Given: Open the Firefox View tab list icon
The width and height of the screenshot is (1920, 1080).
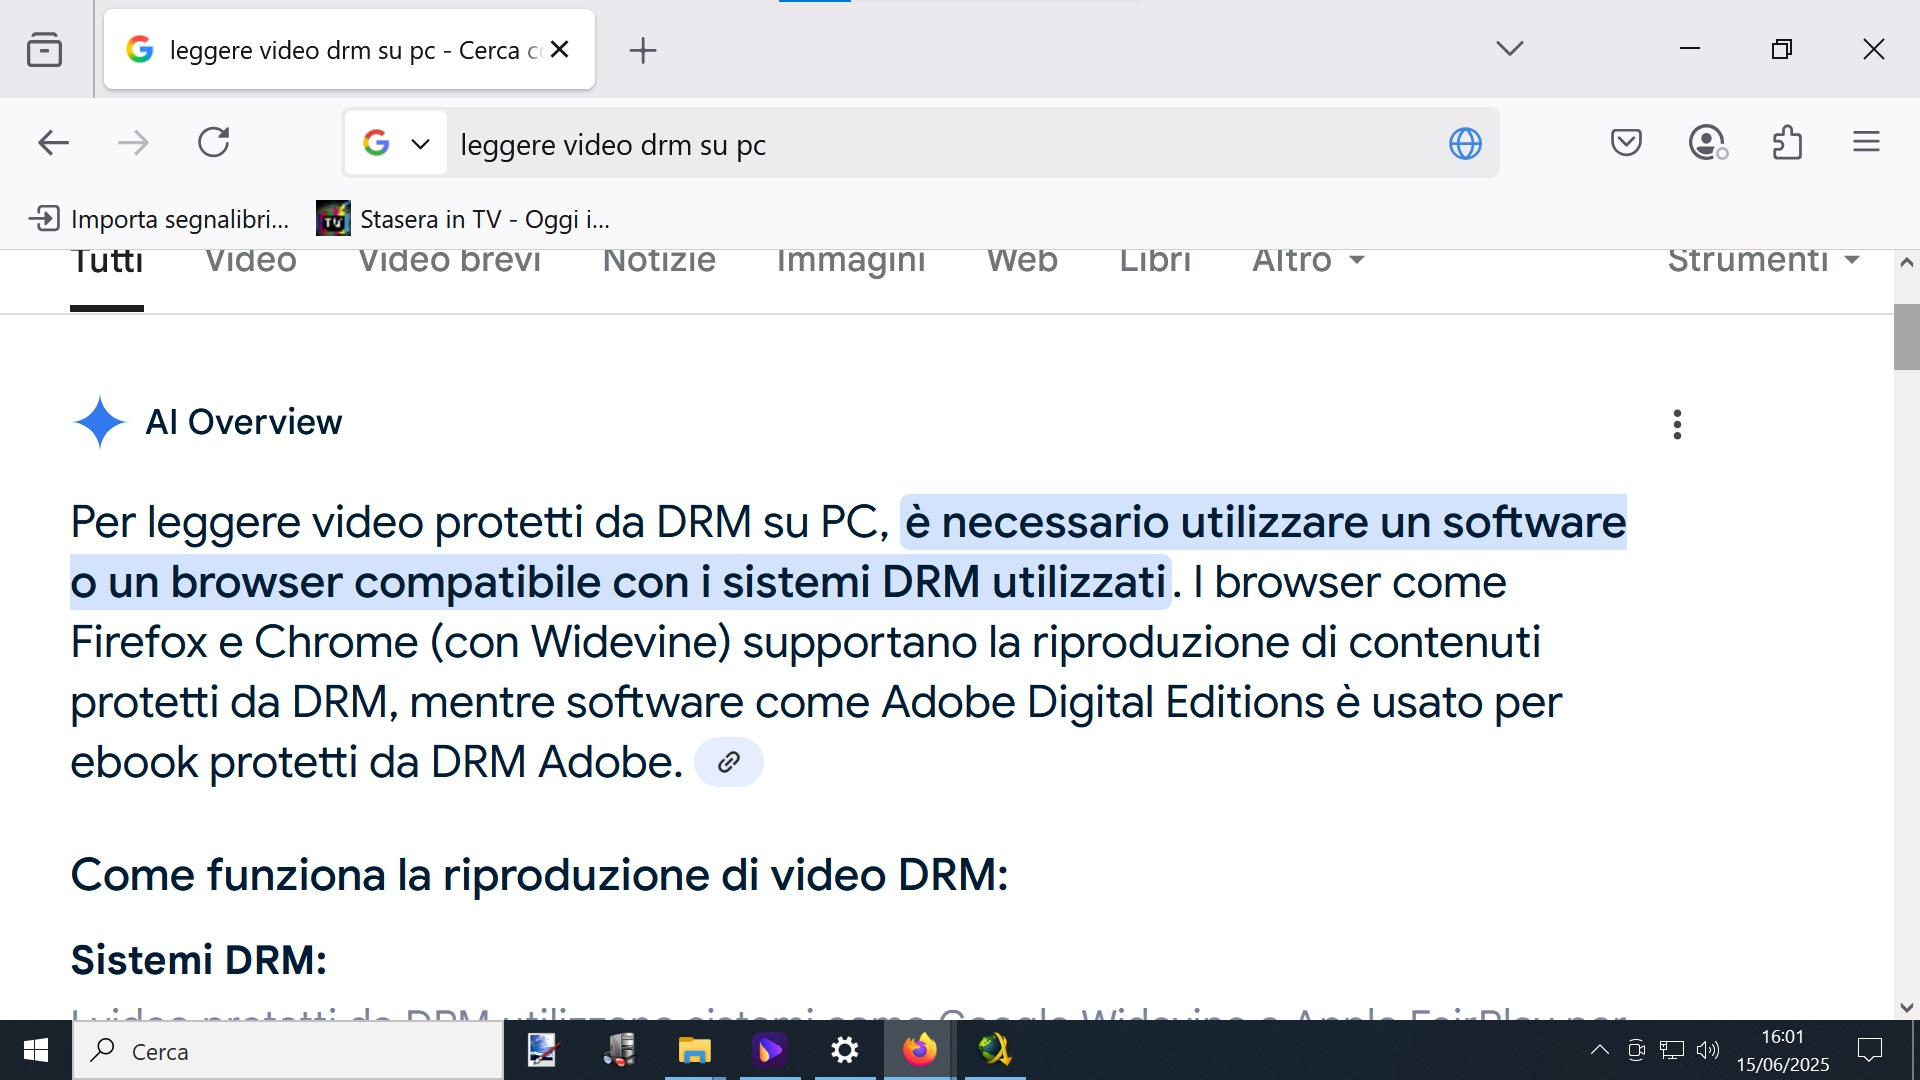Looking at the screenshot, I should 44,49.
